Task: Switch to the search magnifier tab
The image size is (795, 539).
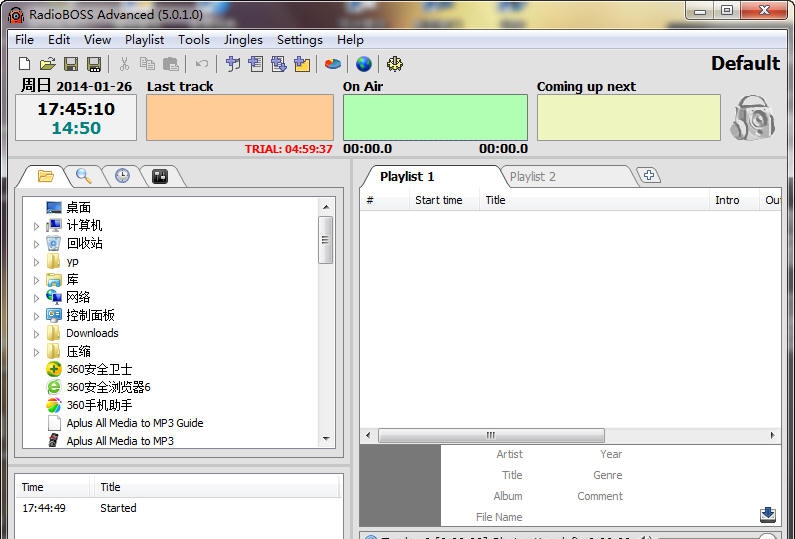Action: tap(84, 176)
